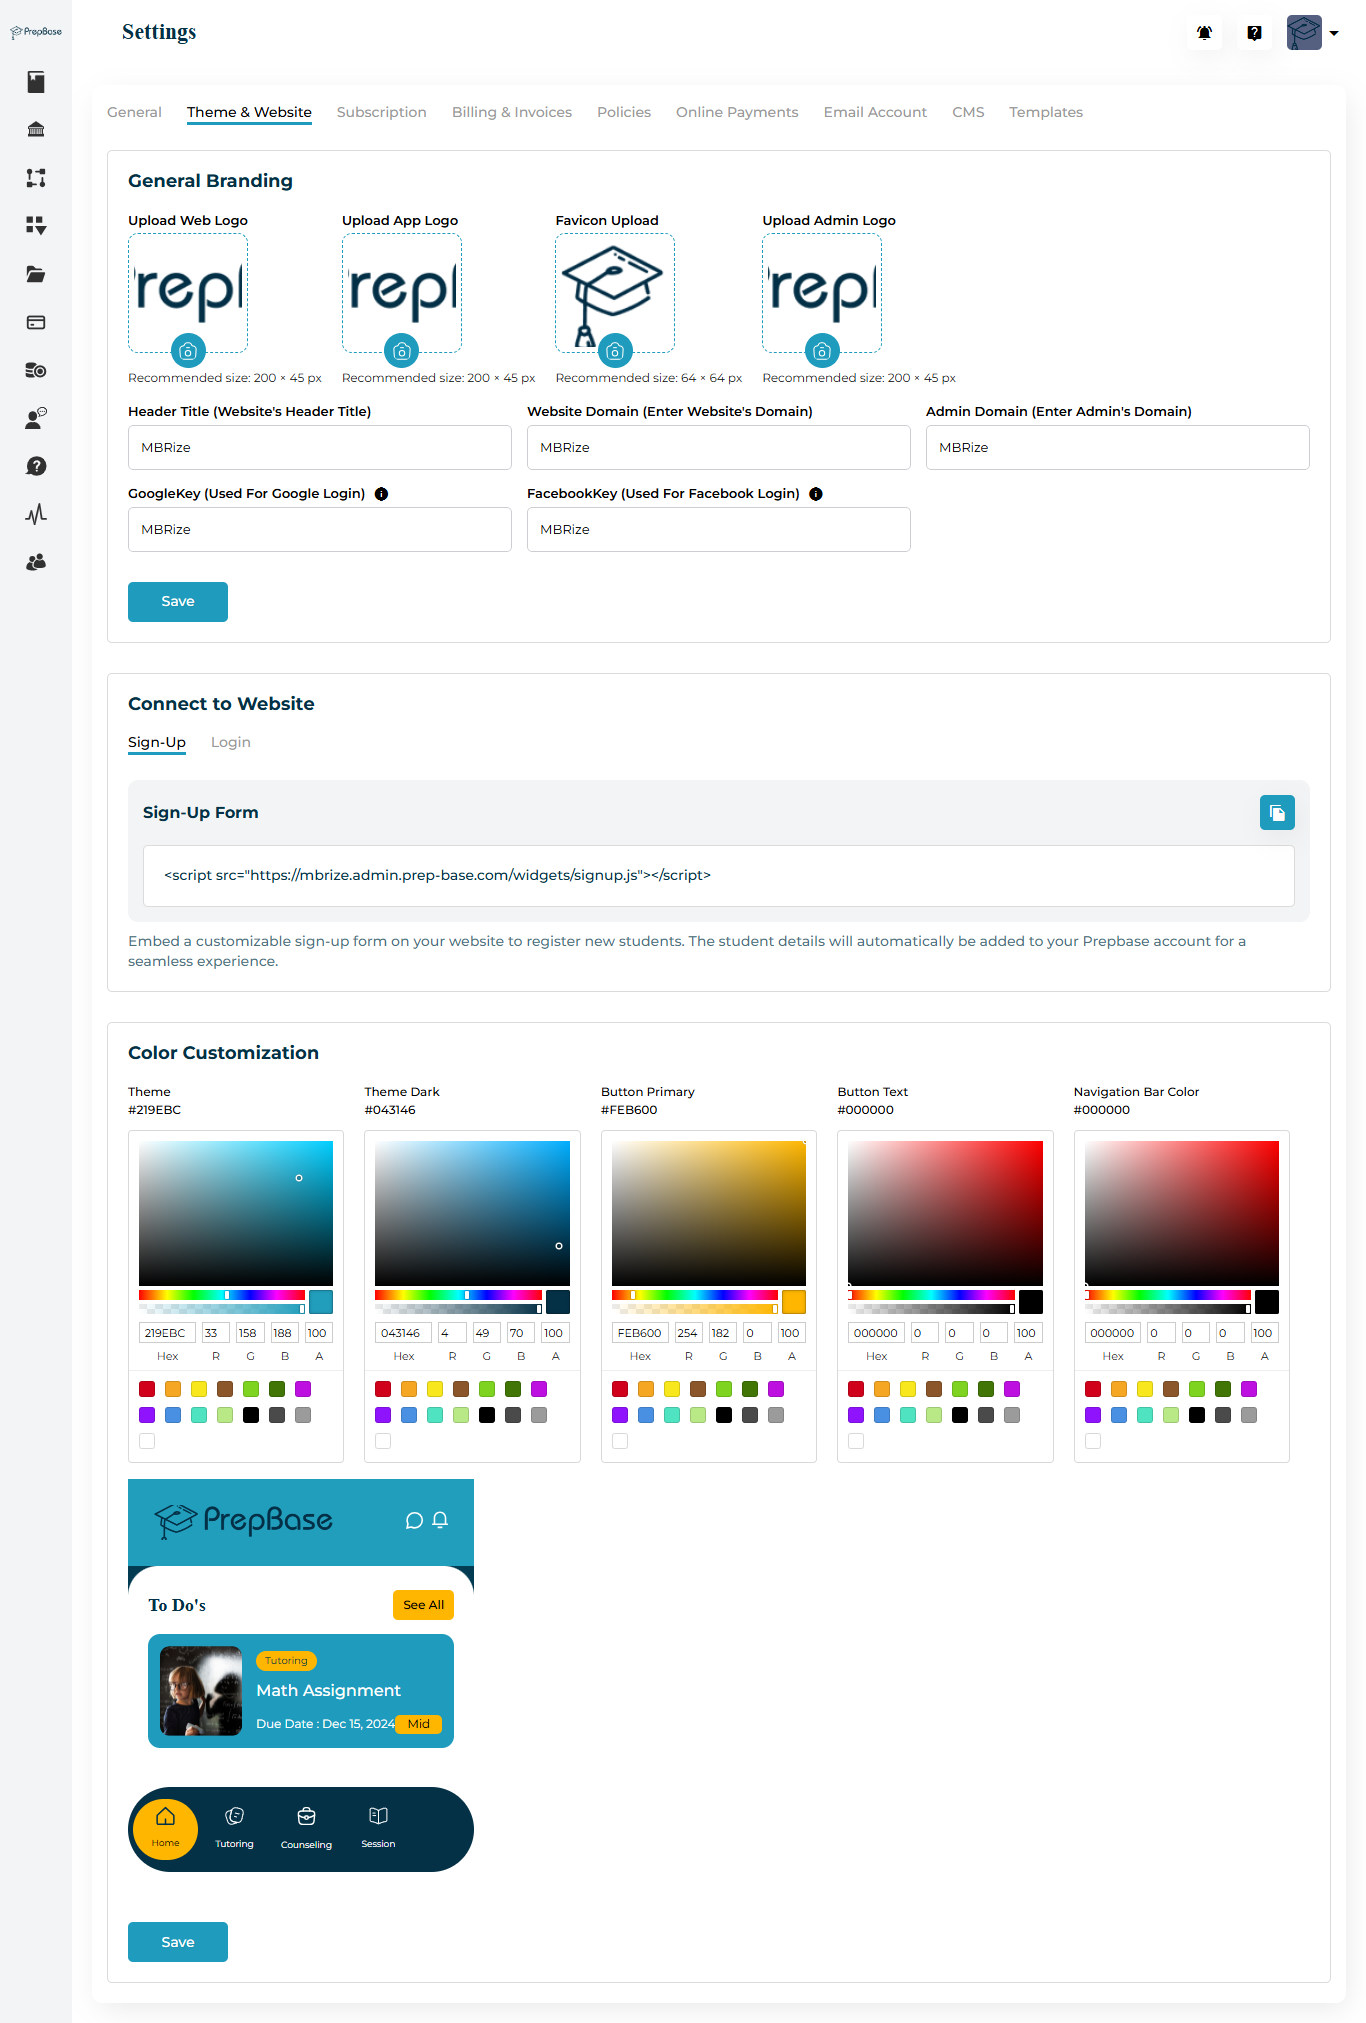Click the Header Title input field
Viewport: 1366px width, 2023px height.
click(319, 448)
